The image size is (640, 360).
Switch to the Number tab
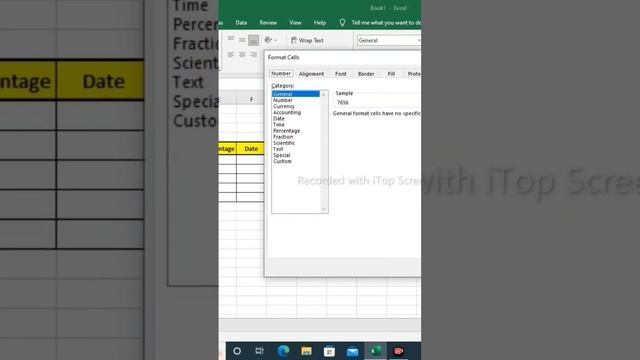tap(281, 73)
